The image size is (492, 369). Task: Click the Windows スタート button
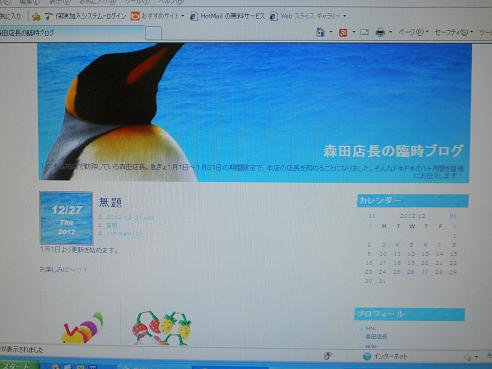point(19,365)
